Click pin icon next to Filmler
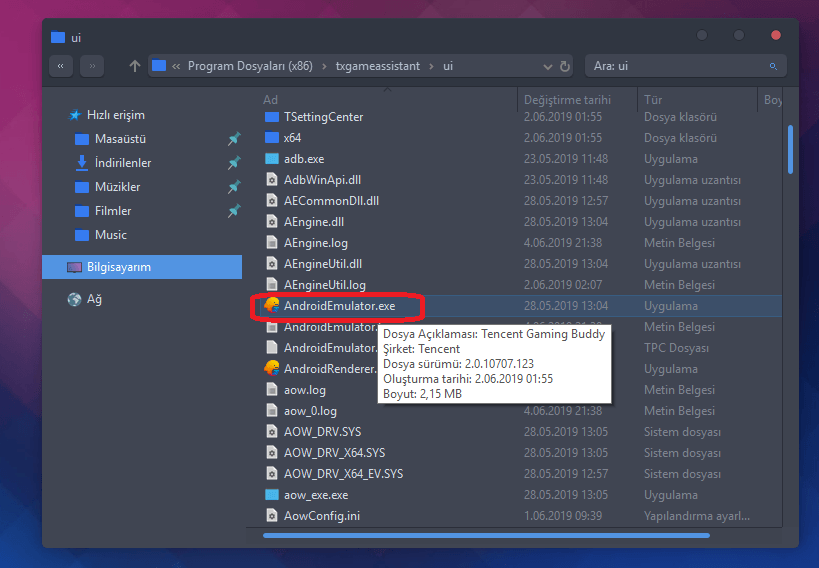The width and height of the screenshot is (819, 568). point(234,211)
